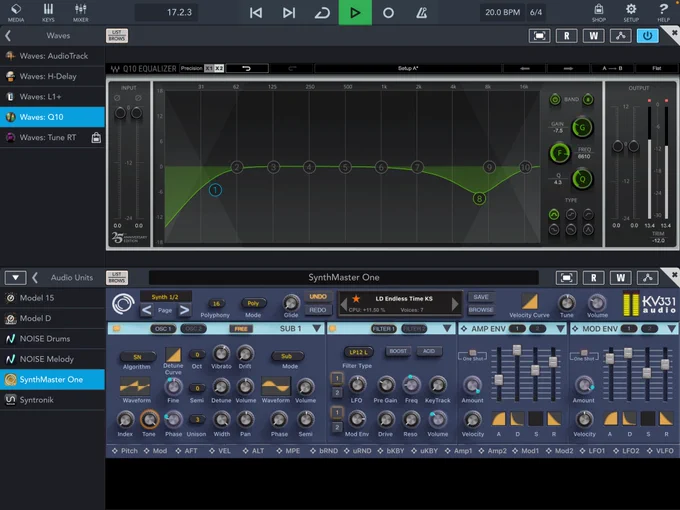The image size is (680, 510).
Task: Browse SynthMaster presets
Action: tap(481, 310)
